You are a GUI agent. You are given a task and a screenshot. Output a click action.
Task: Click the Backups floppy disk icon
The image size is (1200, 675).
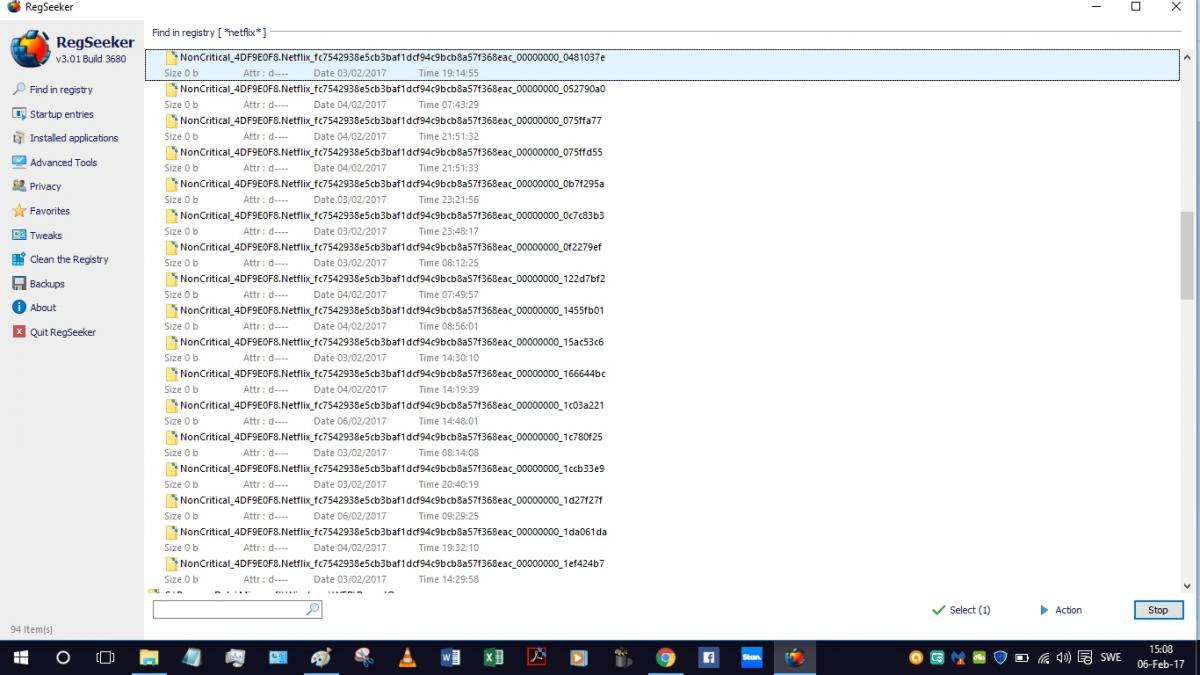[19, 283]
